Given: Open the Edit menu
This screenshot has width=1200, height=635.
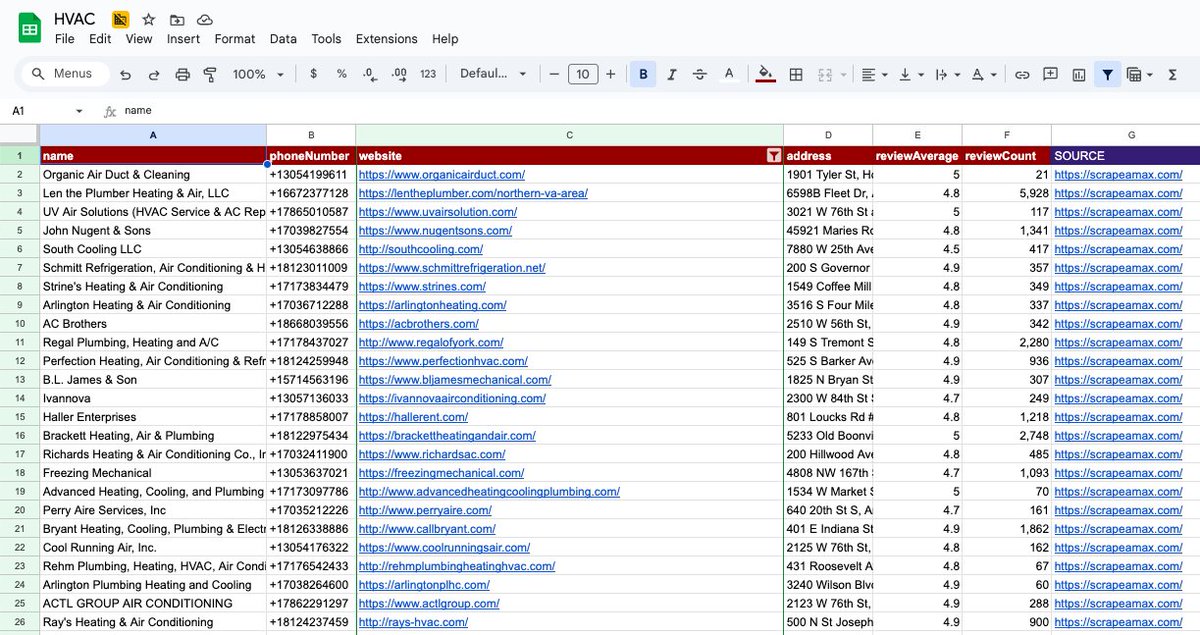Looking at the screenshot, I should [x=100, y=39].
